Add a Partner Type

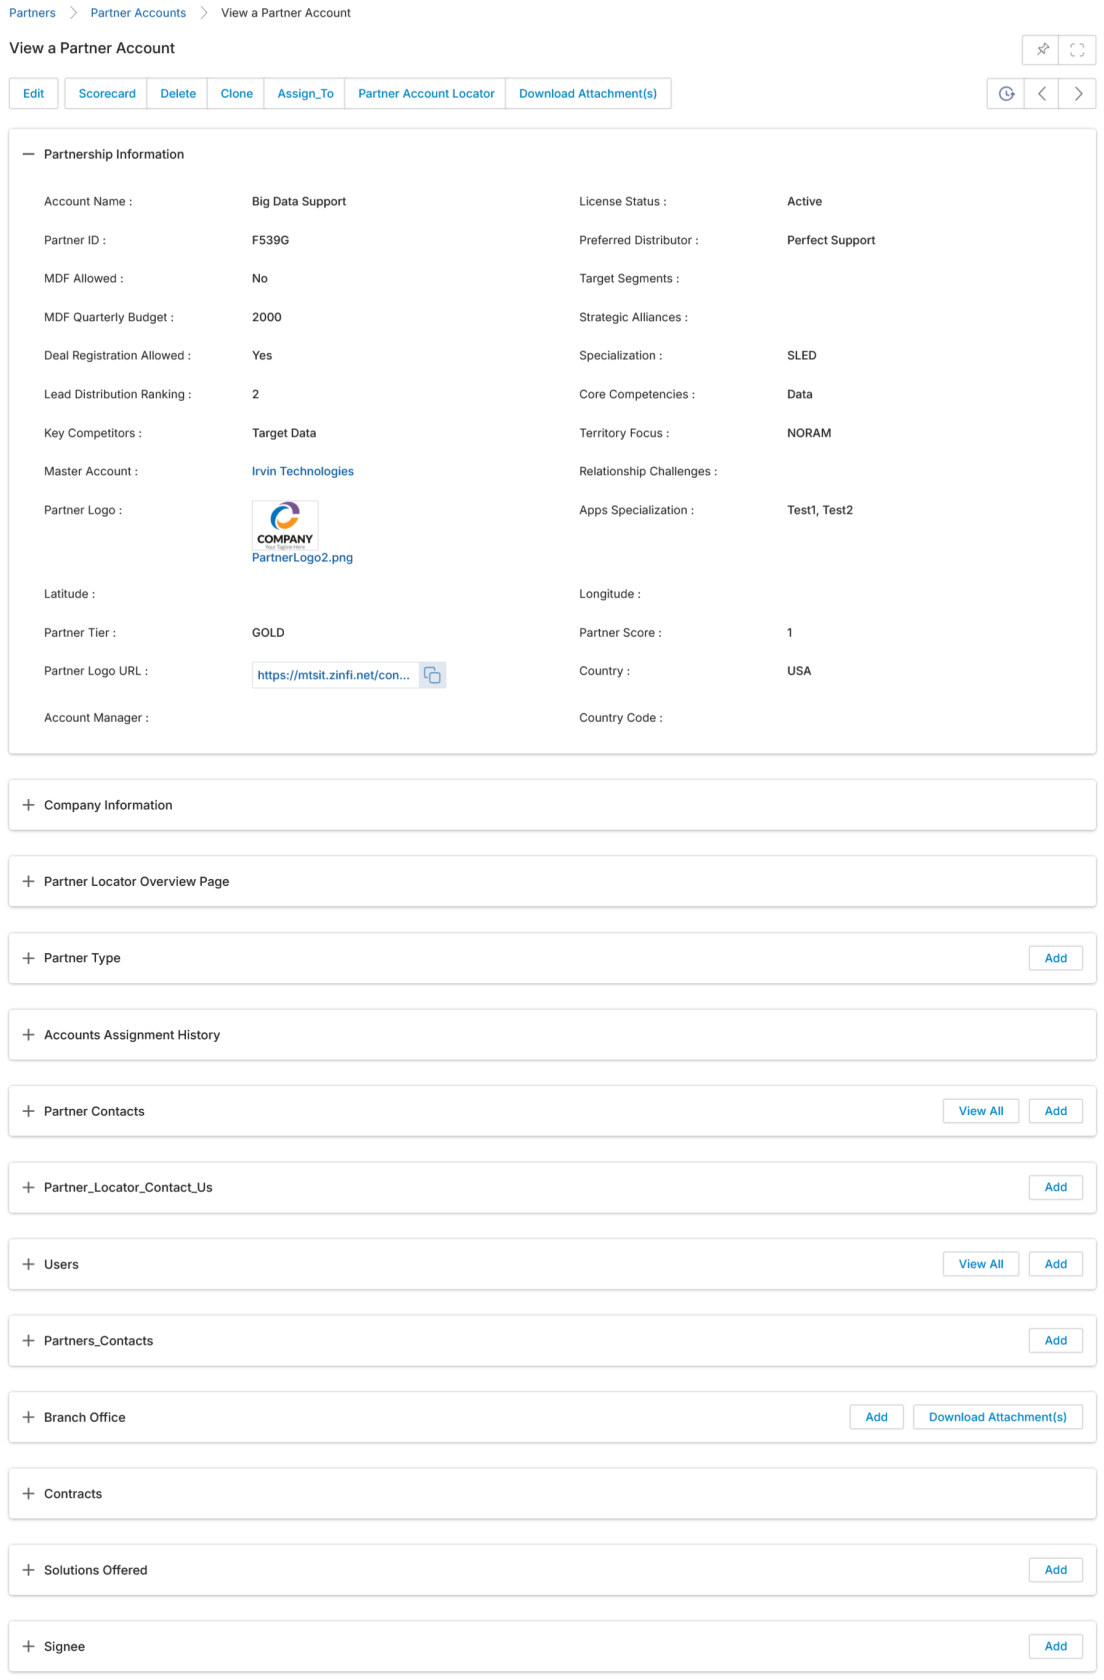pyautogui.click(x=1056, y=958)
